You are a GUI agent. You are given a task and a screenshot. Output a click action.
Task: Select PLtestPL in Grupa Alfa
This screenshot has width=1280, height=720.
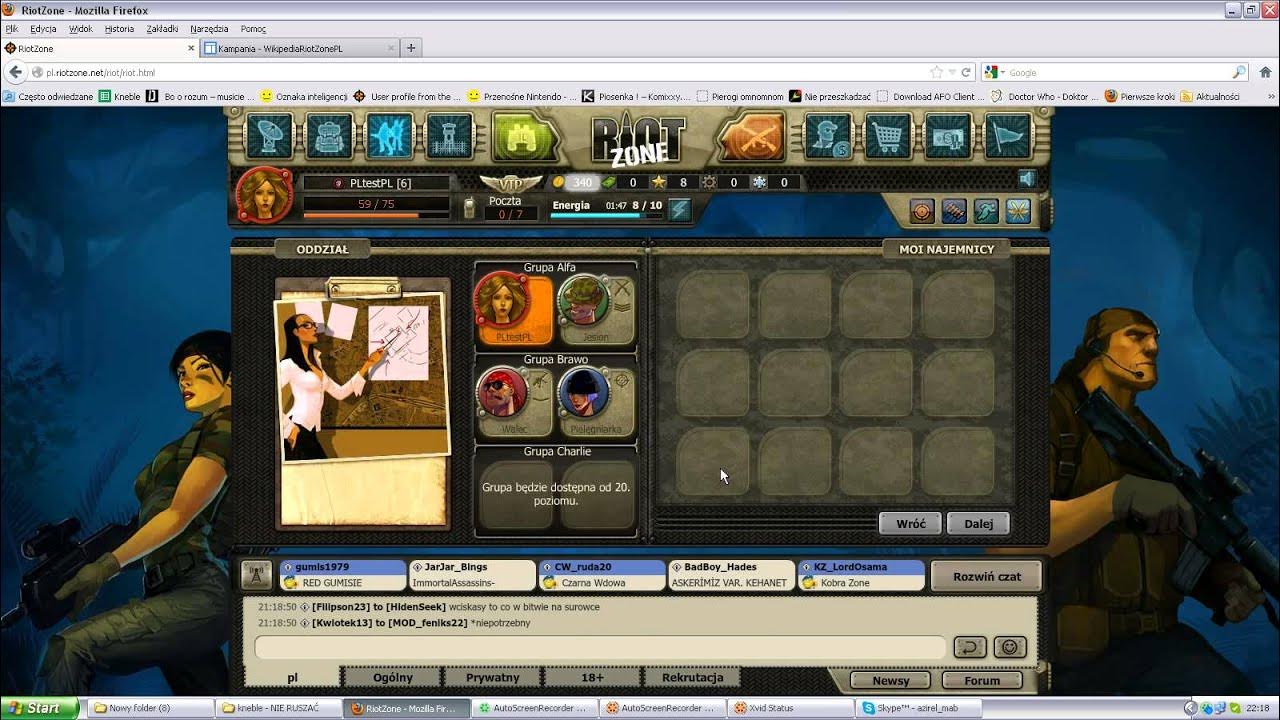coord(514,309)
